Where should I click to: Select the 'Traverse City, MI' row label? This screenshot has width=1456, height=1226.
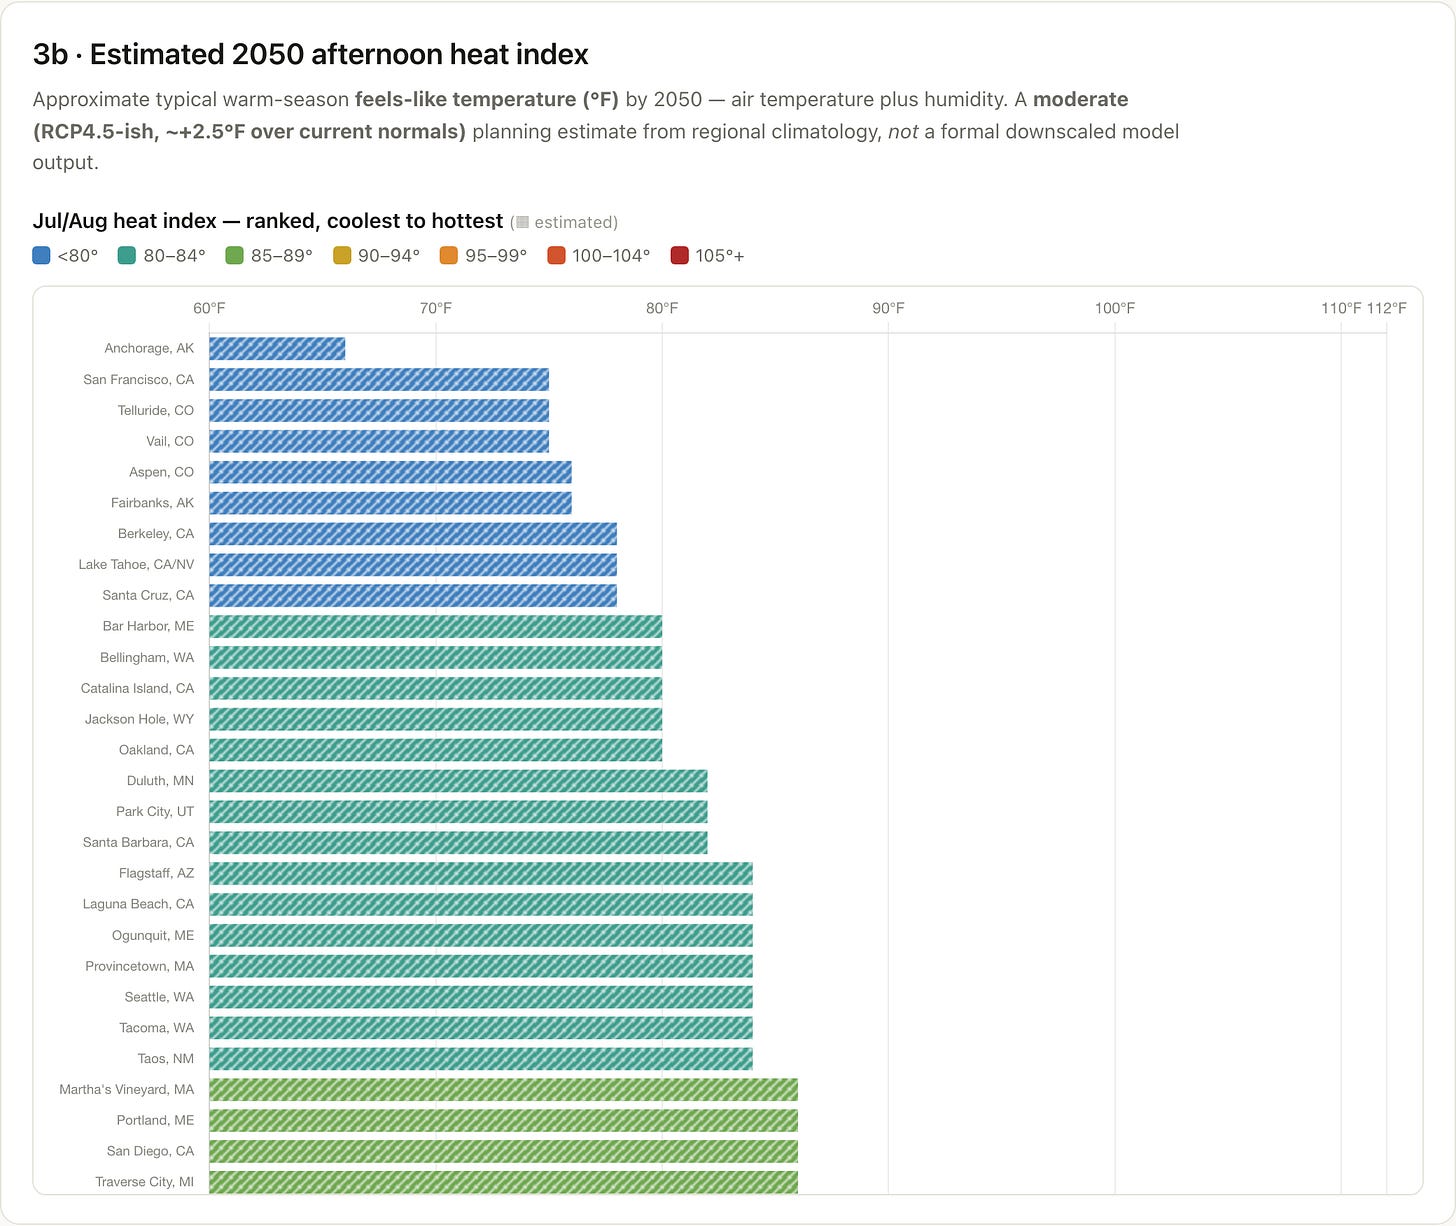[145, 1183]
